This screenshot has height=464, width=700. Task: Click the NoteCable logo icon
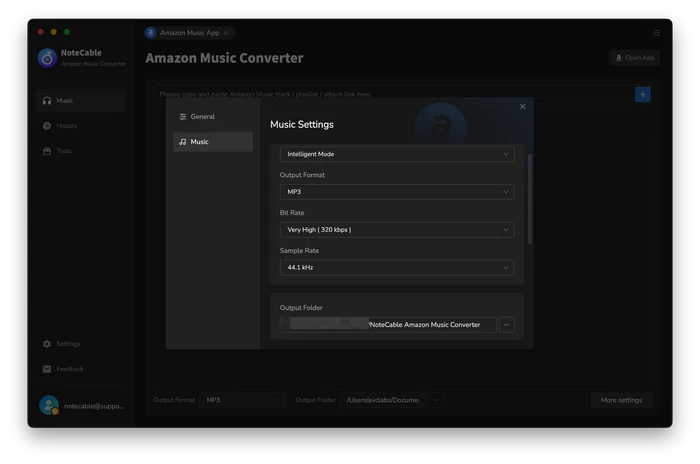pos(47,58)
